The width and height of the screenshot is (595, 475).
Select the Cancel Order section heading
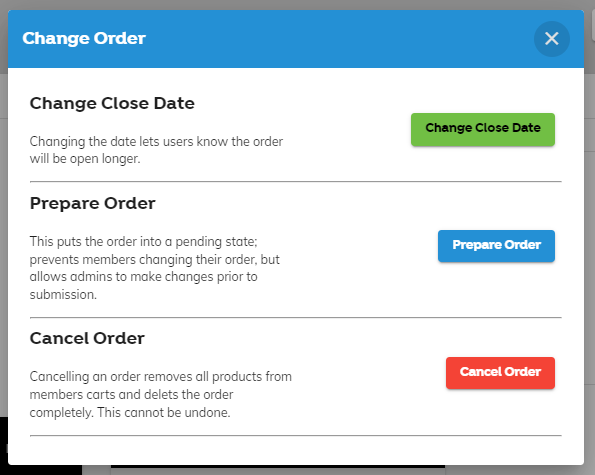(87, 338)
